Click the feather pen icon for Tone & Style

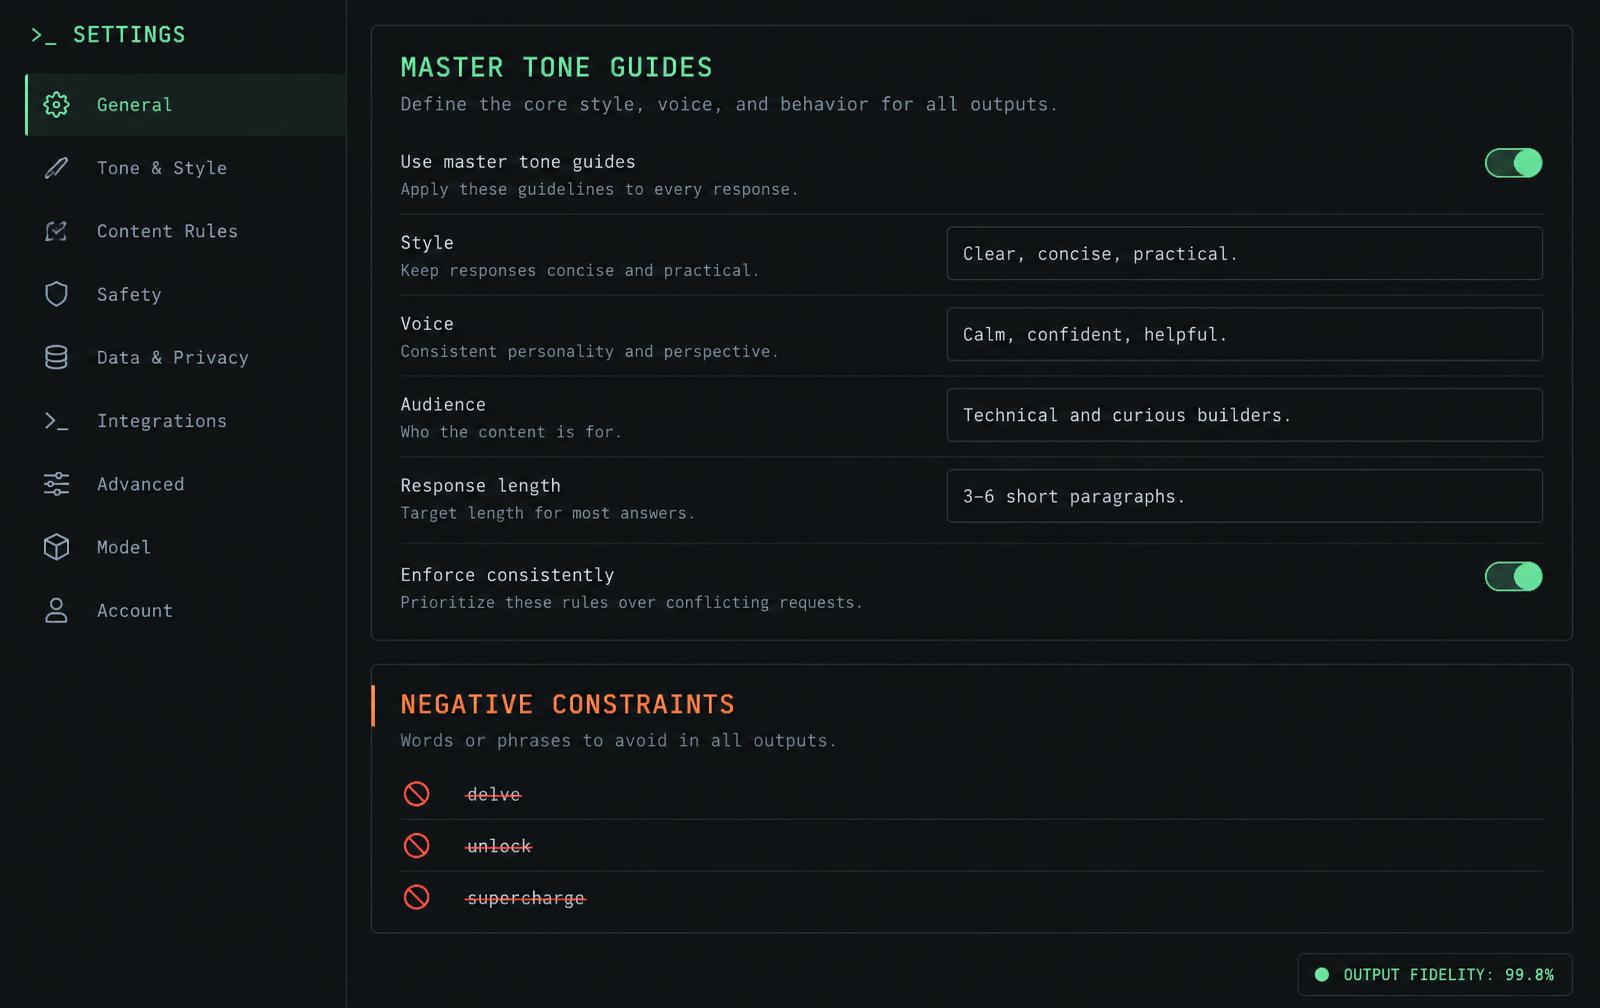click(56, 168)
